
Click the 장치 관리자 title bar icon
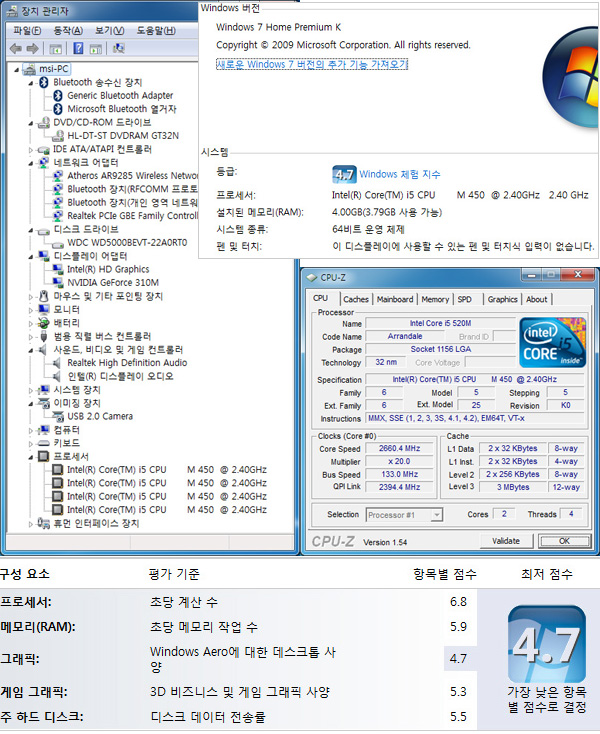click(13, 11)
